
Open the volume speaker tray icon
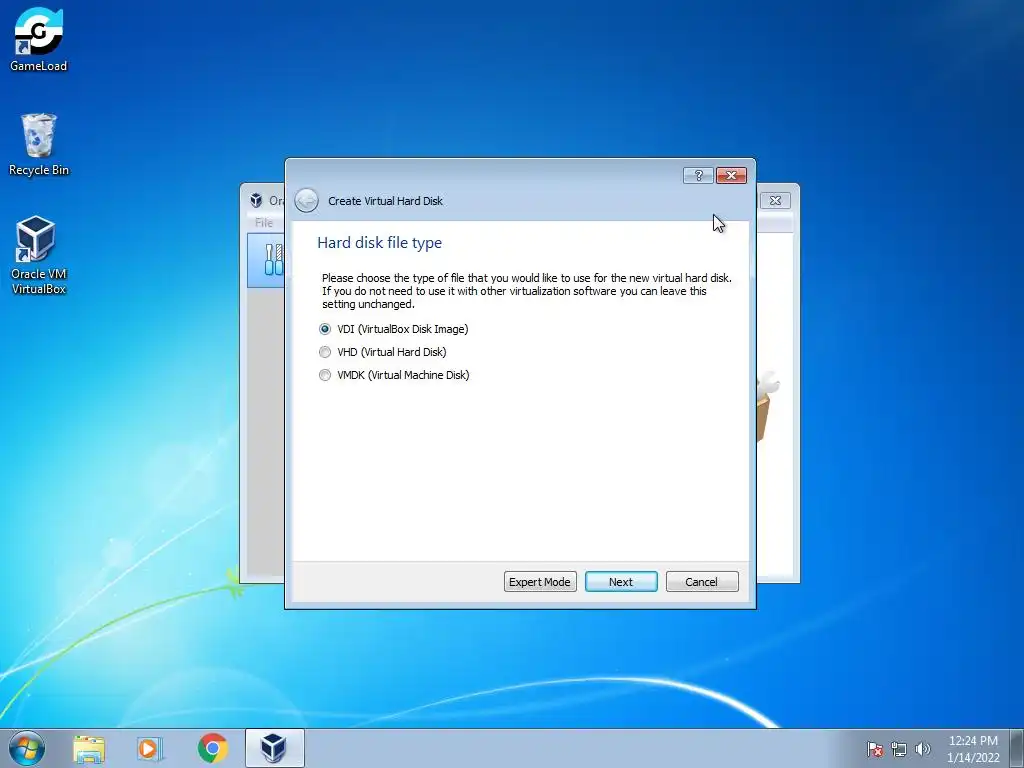(x=923, y=749)
